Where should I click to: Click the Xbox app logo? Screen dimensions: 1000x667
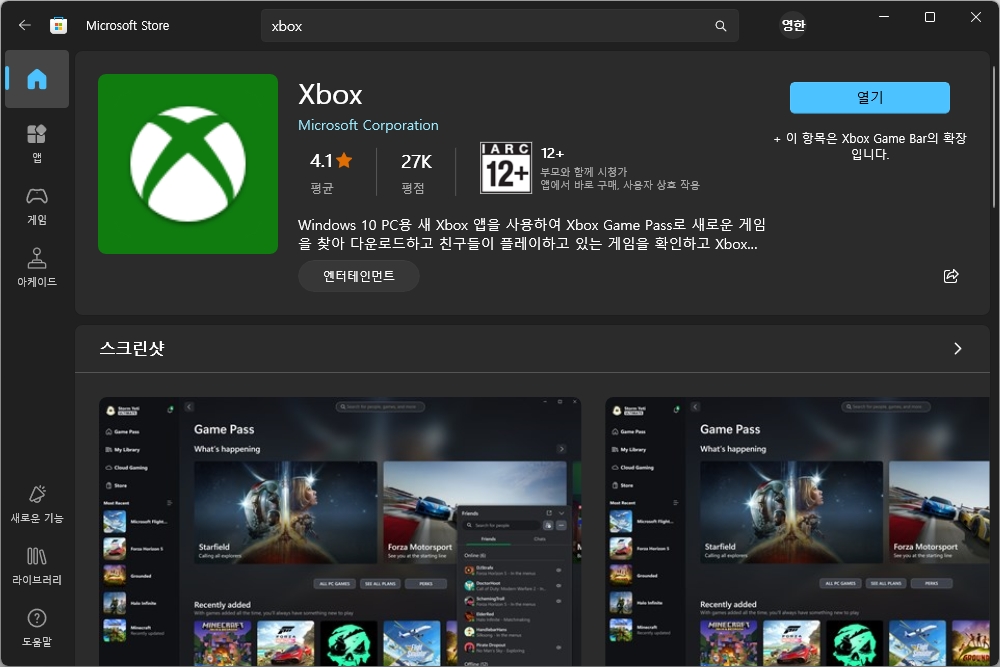188,164
